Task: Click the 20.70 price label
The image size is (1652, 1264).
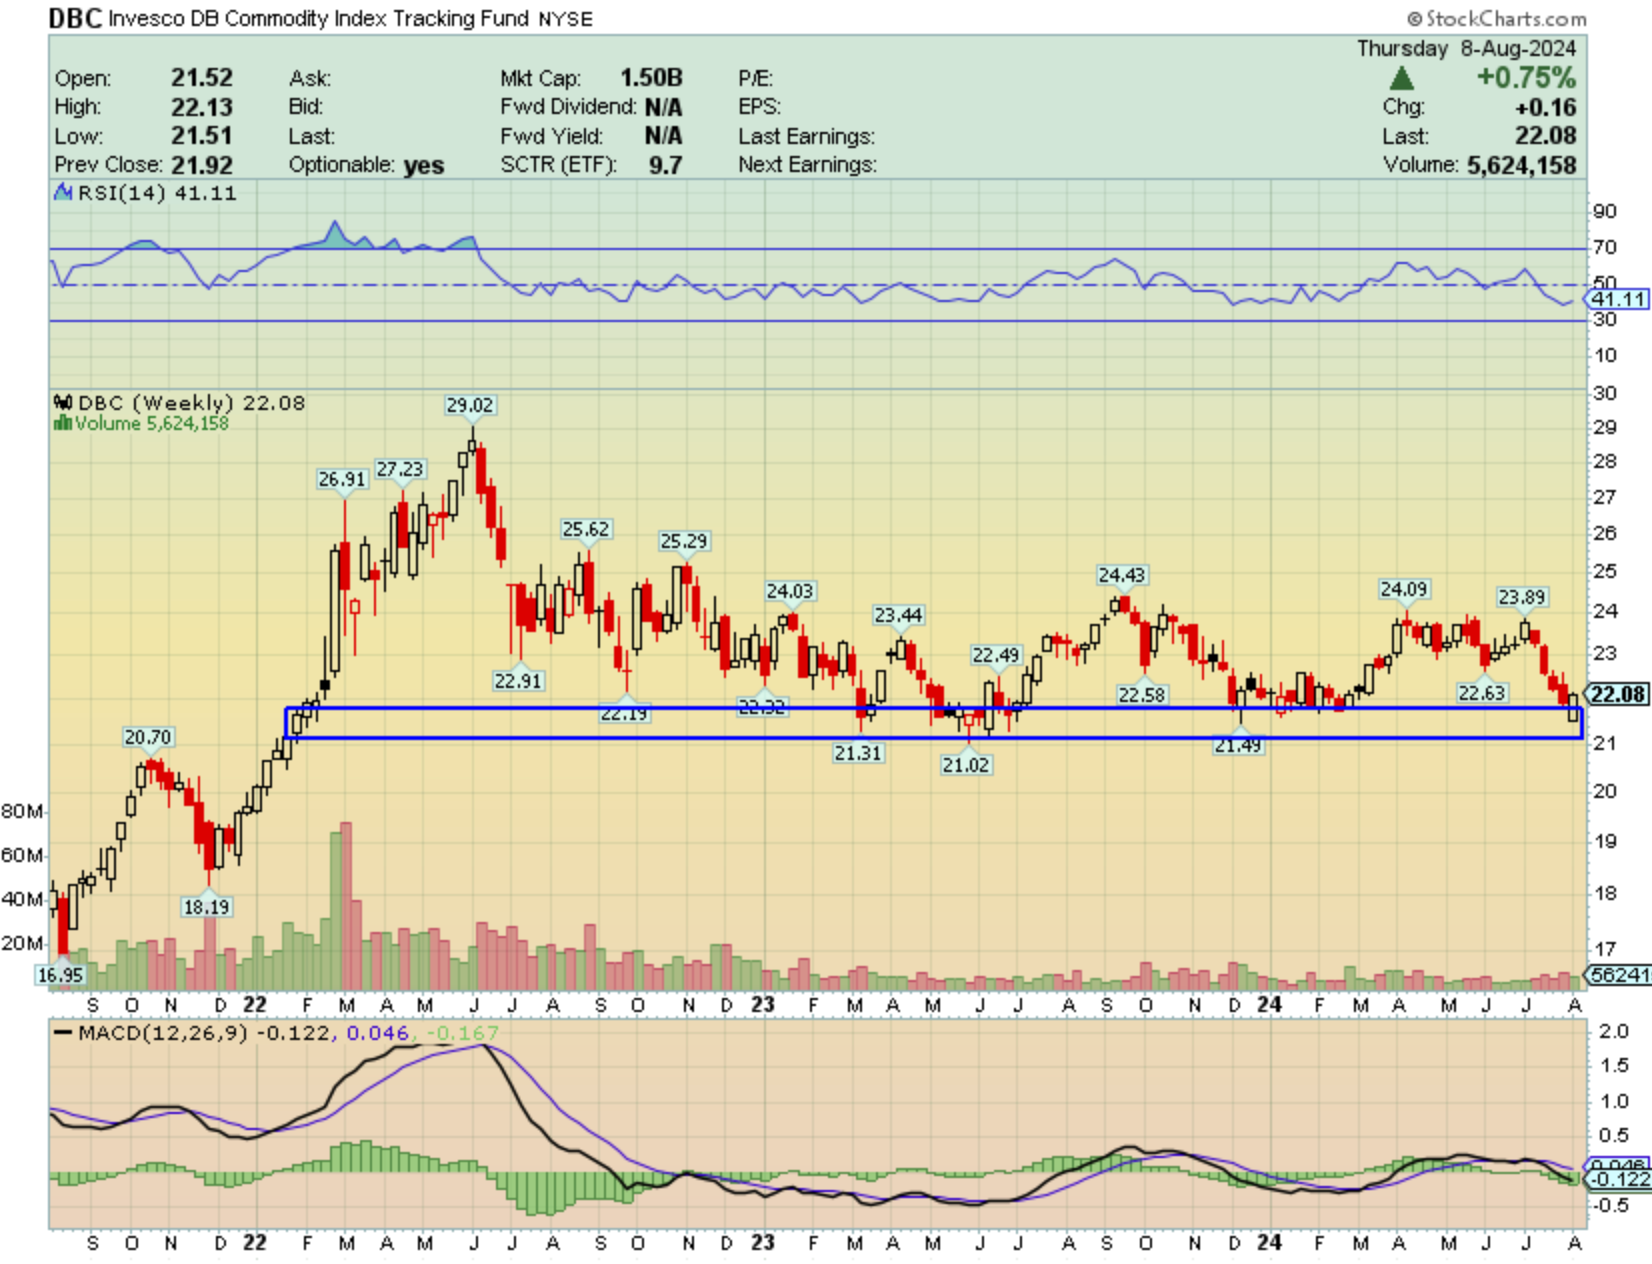Action: click(148, 737)
